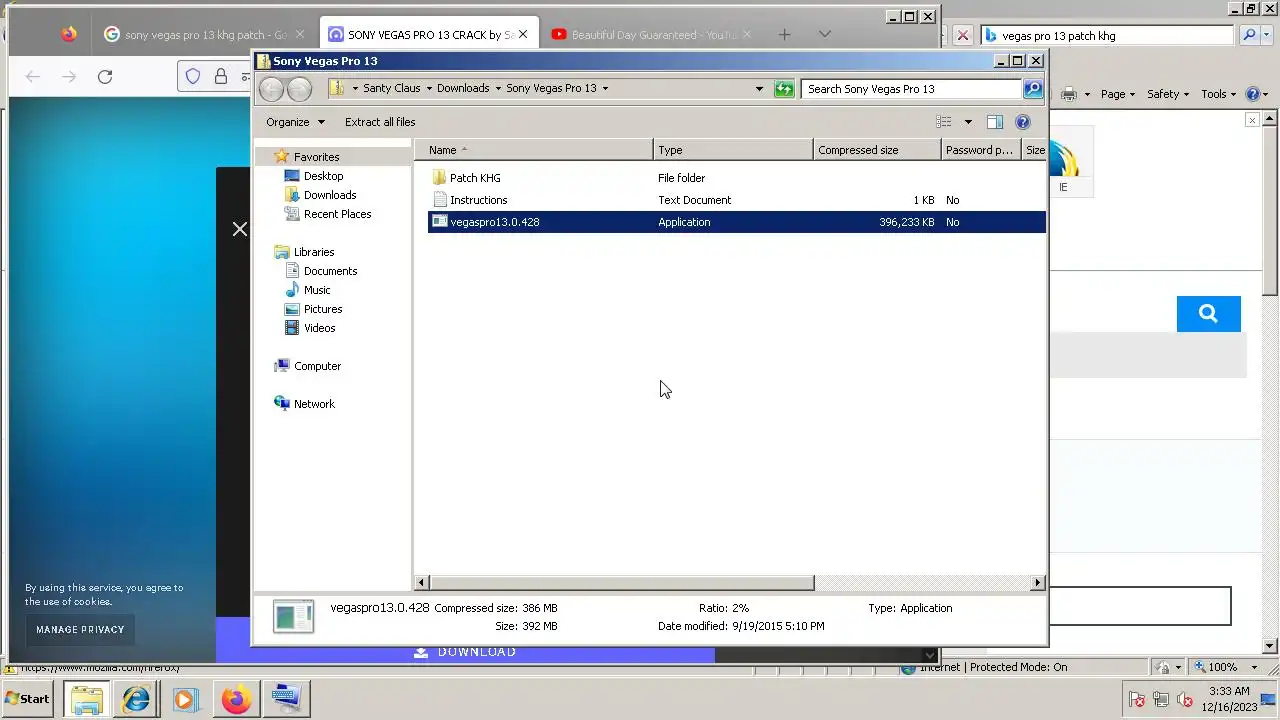Open Windows Explorer from taskbar

tap(87, 699)
